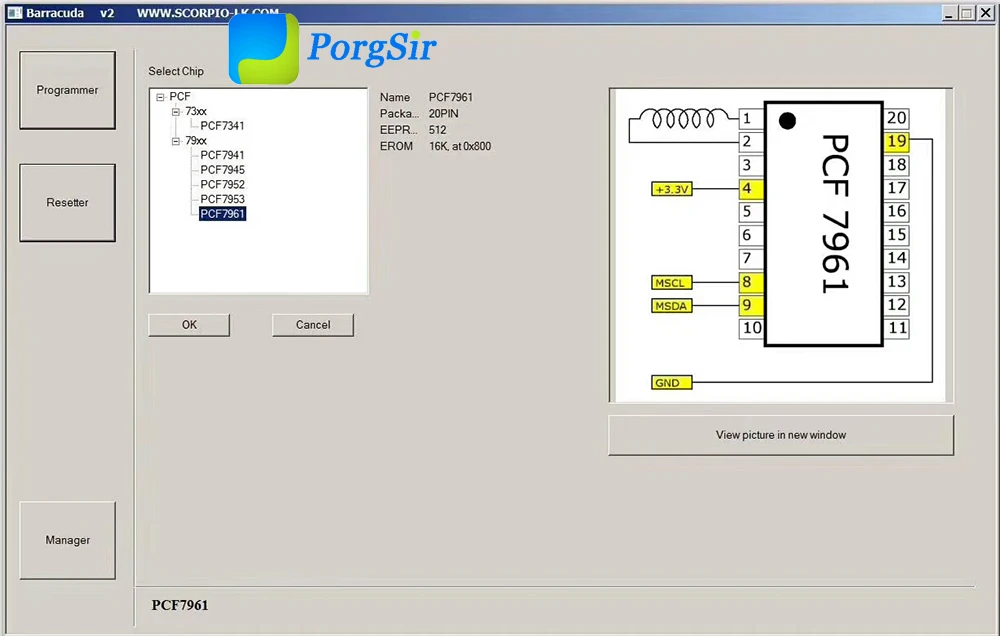
Task: Confirm chip selection with OK
Action: pyautogui.click(x=189, y=325)
